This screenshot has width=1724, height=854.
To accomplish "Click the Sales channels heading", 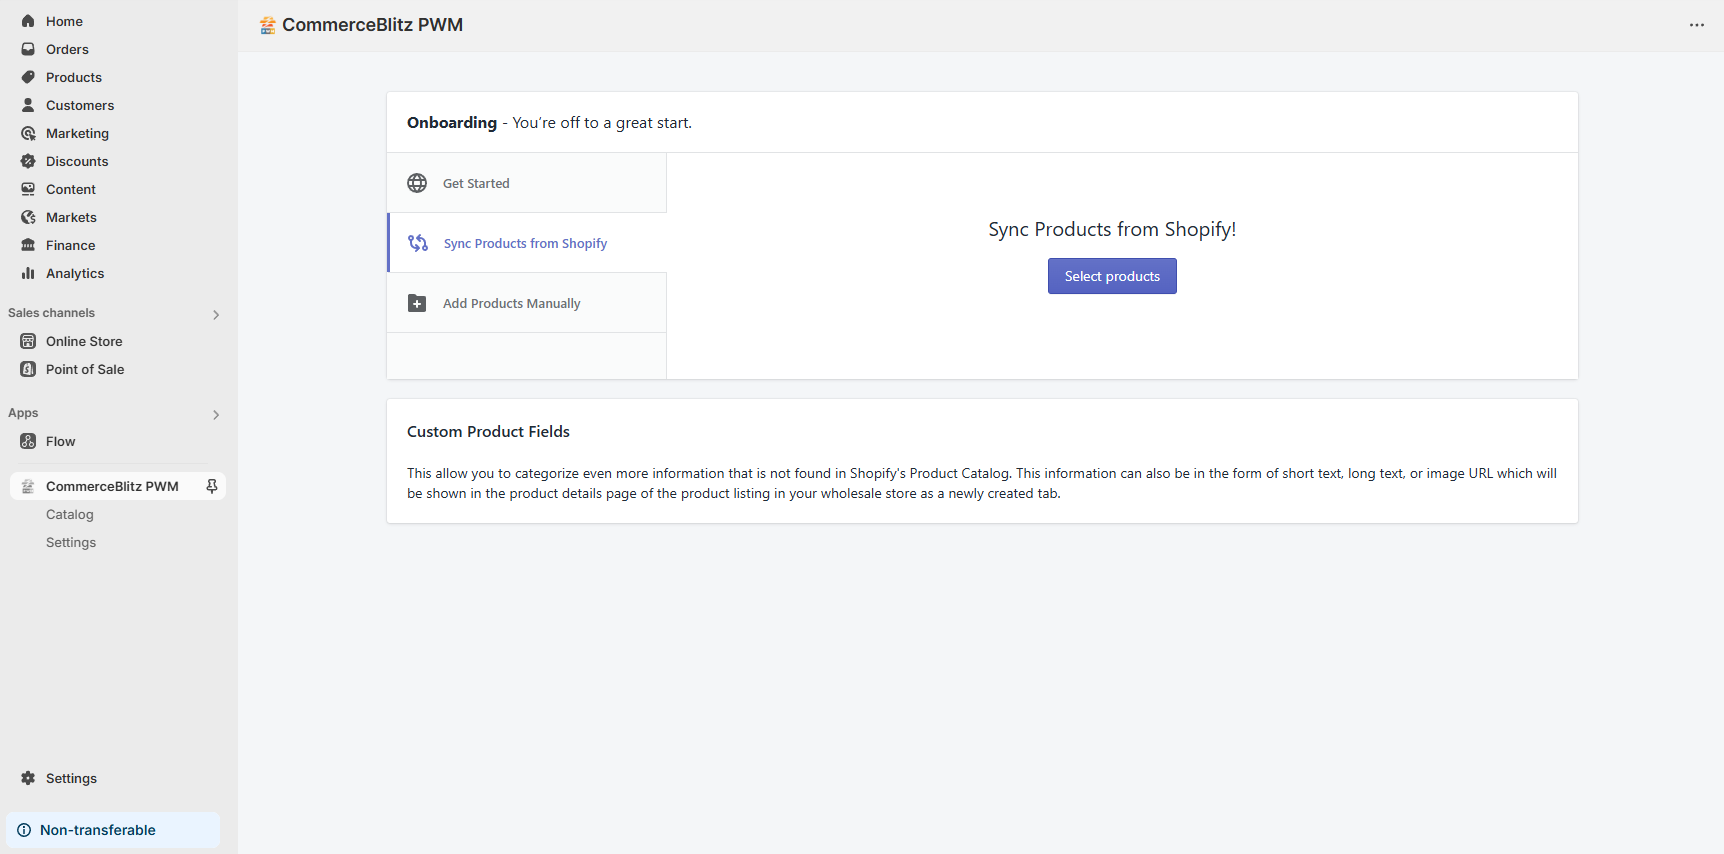I will pos(51,313).
